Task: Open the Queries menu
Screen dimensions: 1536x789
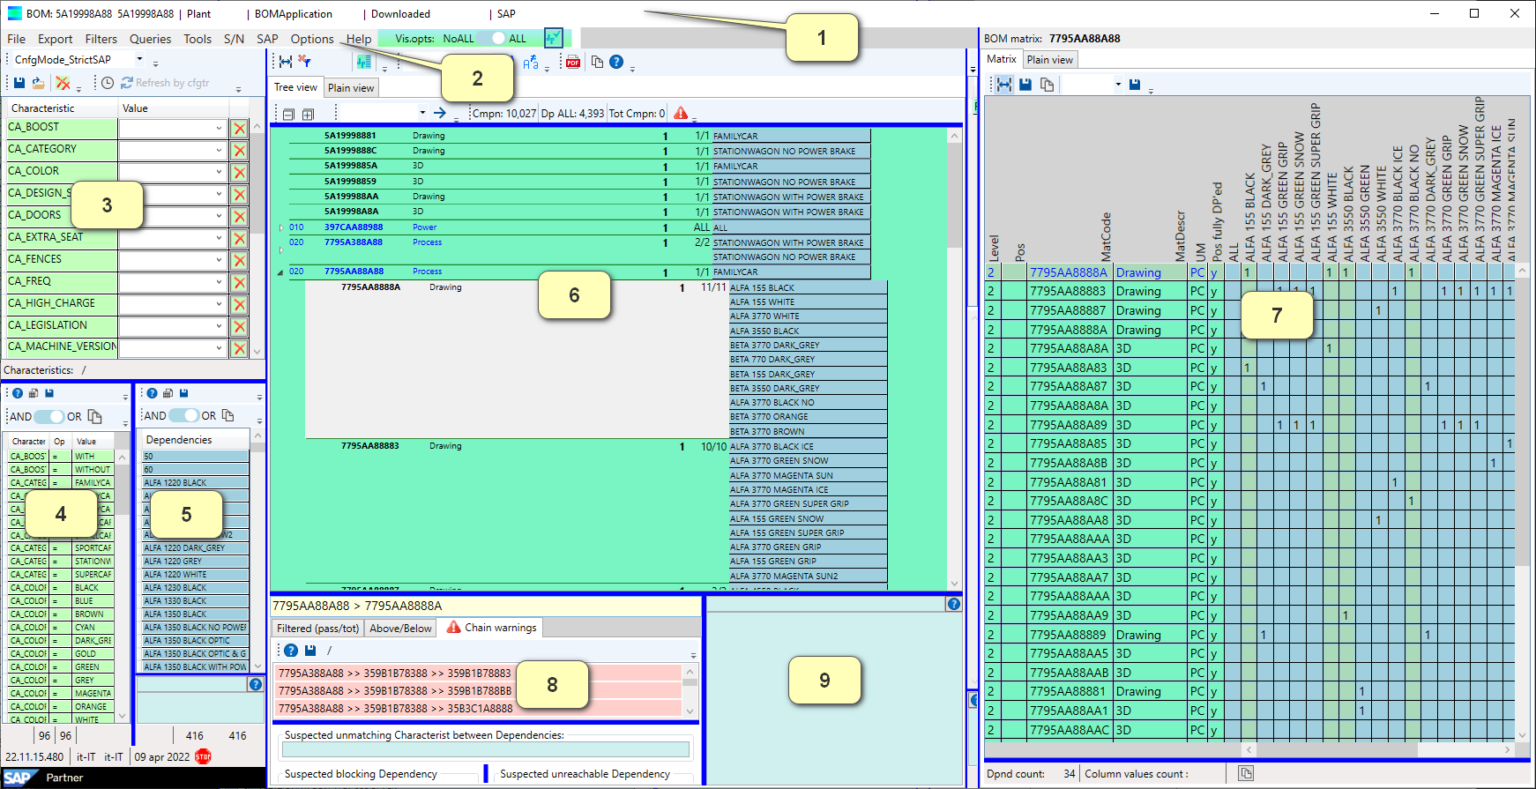Action: click(x=150, y=39)
